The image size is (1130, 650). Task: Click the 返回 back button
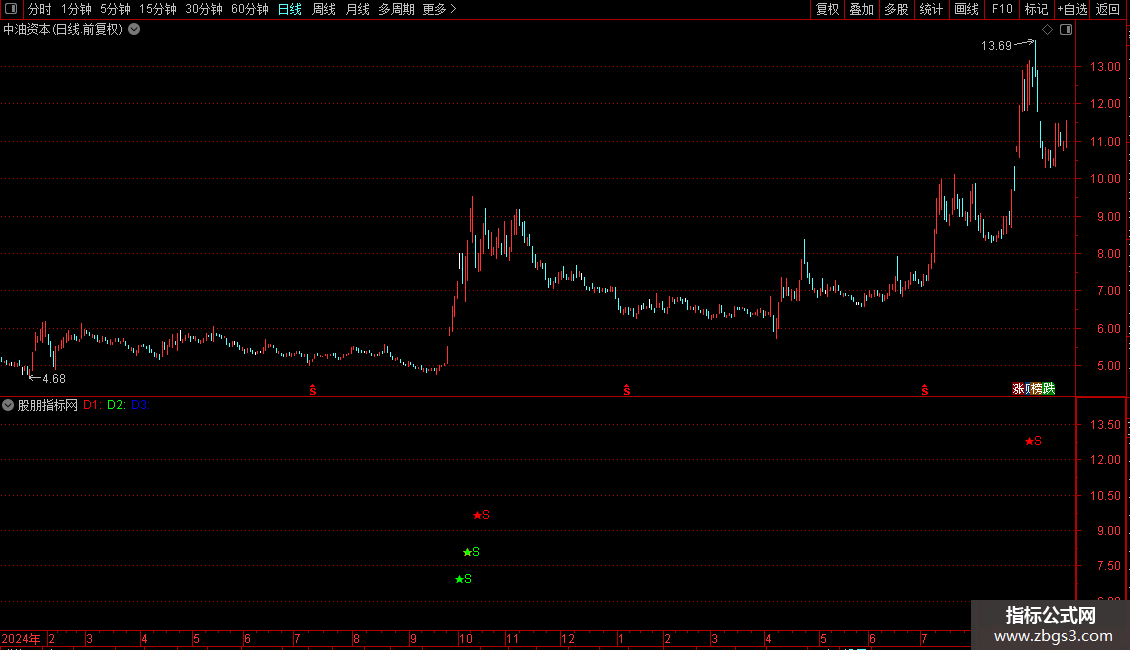click(x=1108, y=9)
